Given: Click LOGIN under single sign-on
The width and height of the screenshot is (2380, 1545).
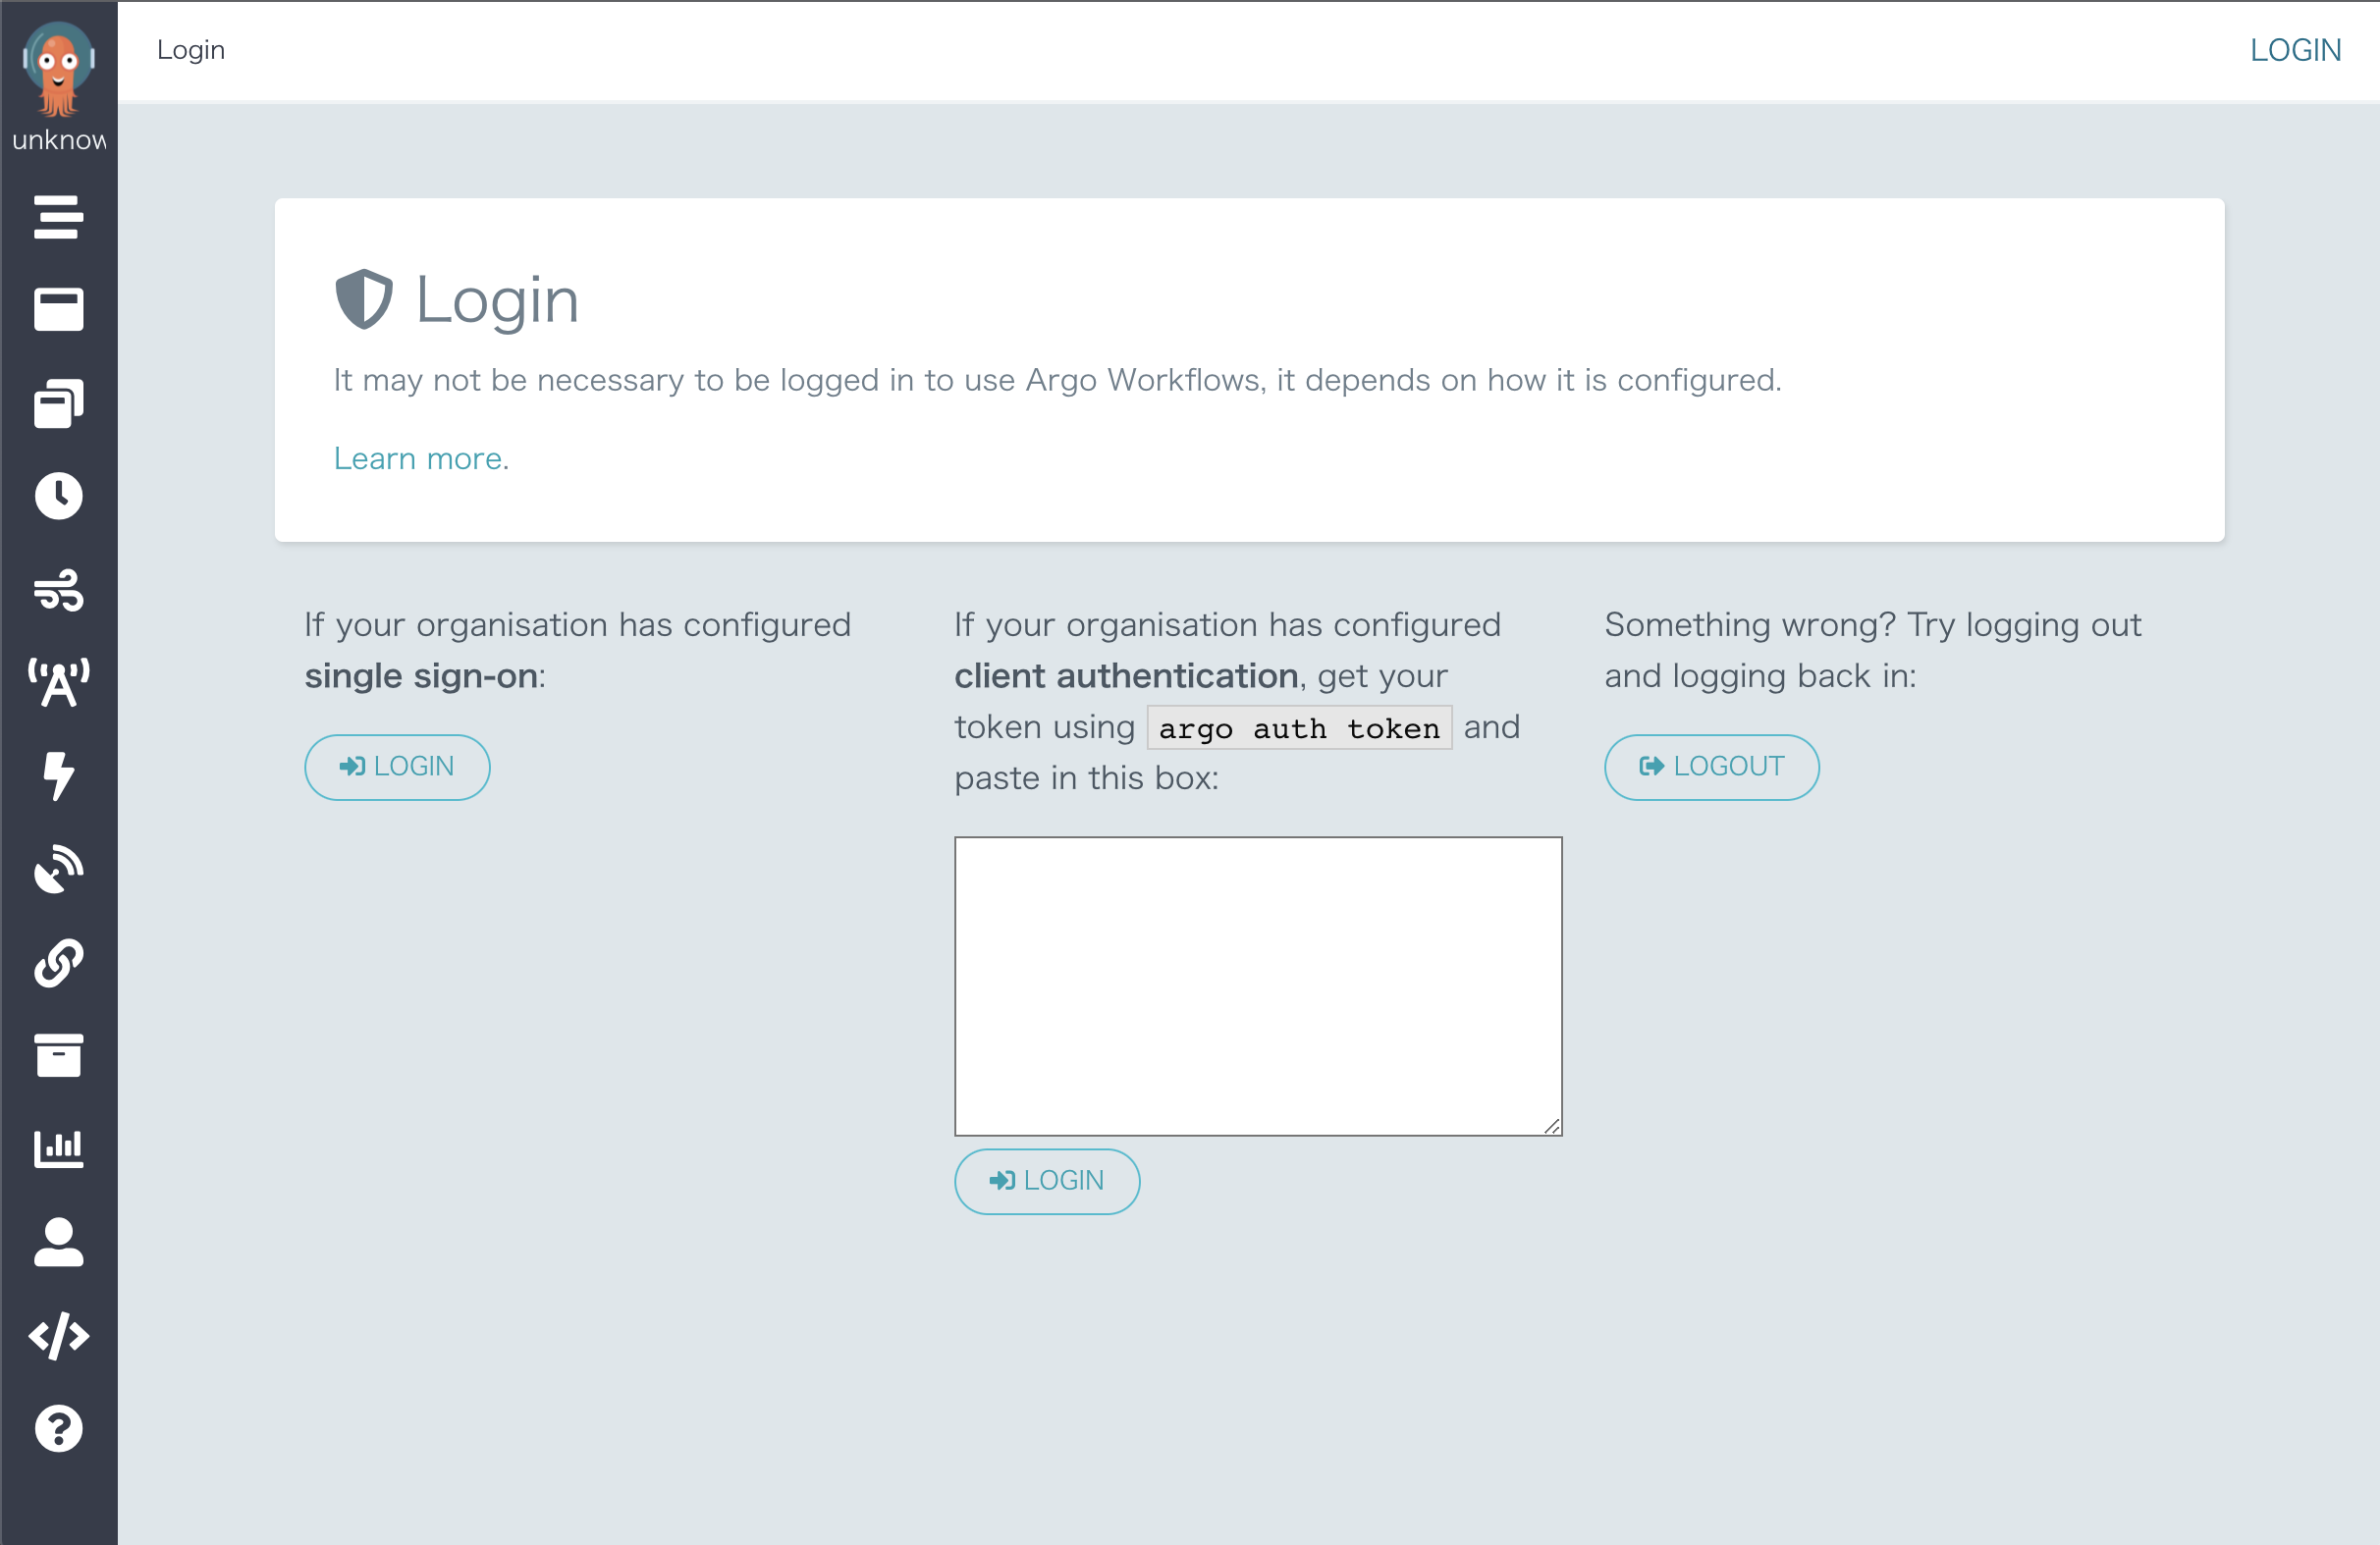Looking at the screenshot, I should [x=397, y=767].
